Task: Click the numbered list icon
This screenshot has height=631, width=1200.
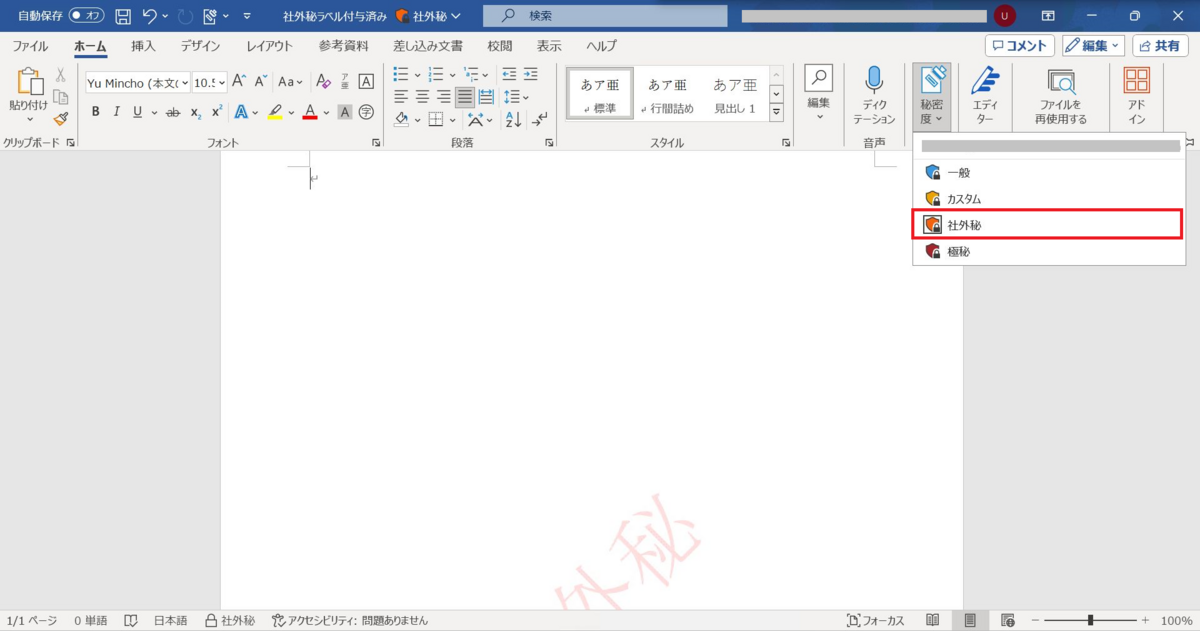Action: click(436, 74)
